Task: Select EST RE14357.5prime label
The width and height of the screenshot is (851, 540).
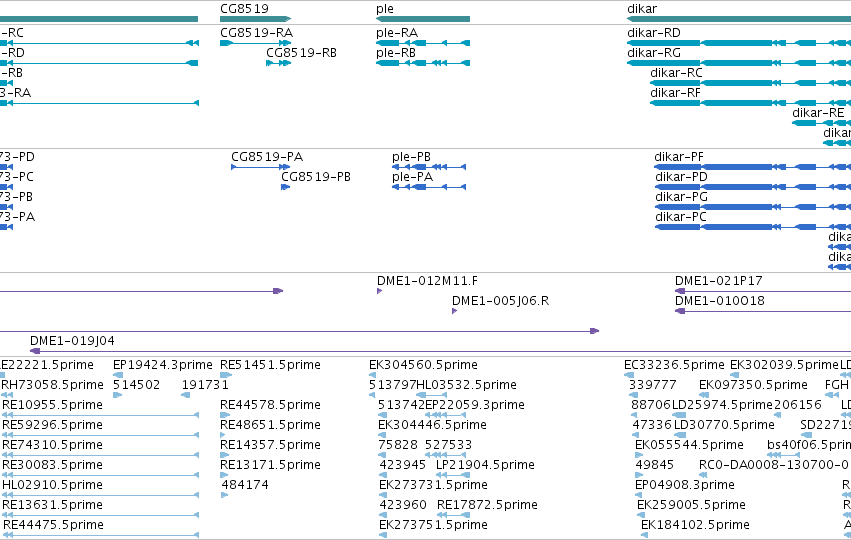Action: click(270, 446)
